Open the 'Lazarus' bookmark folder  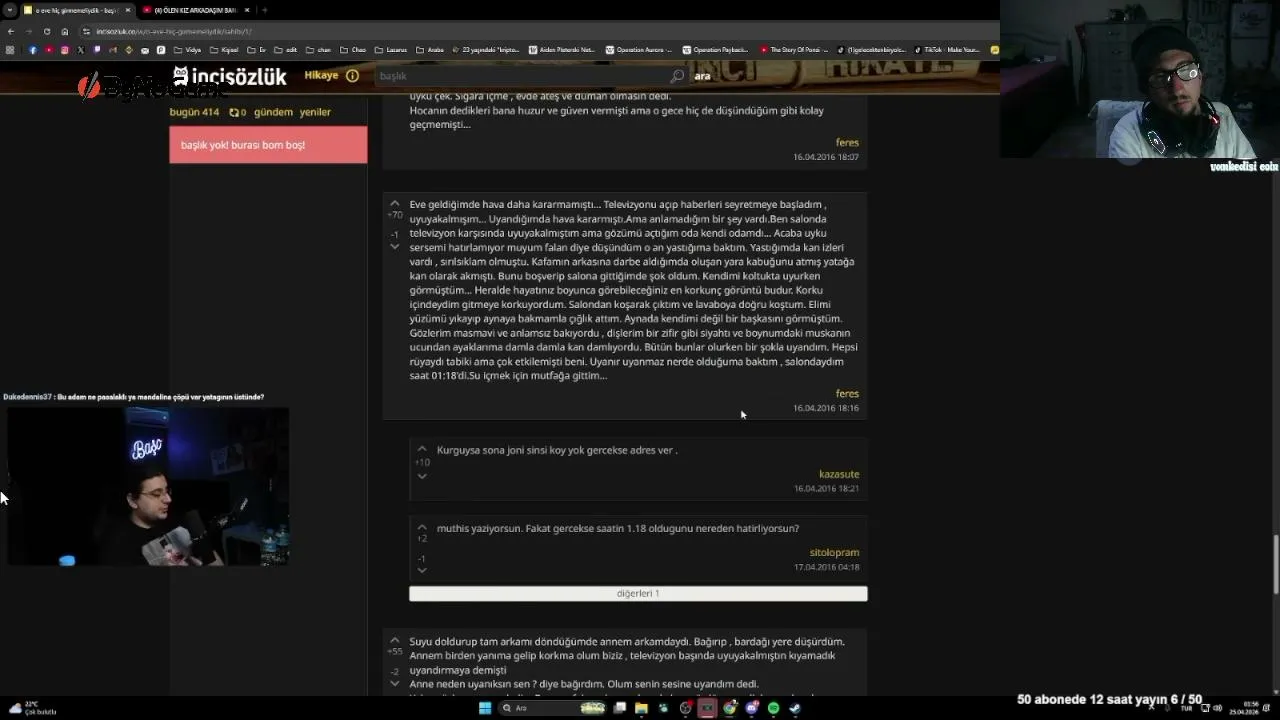click(x=391, y=50)
